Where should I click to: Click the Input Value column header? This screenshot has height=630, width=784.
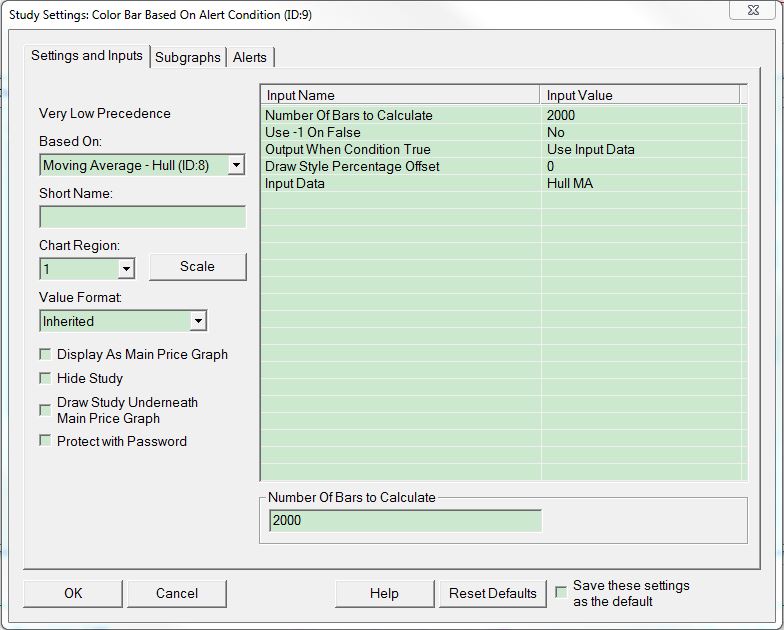tap(640, 95)
